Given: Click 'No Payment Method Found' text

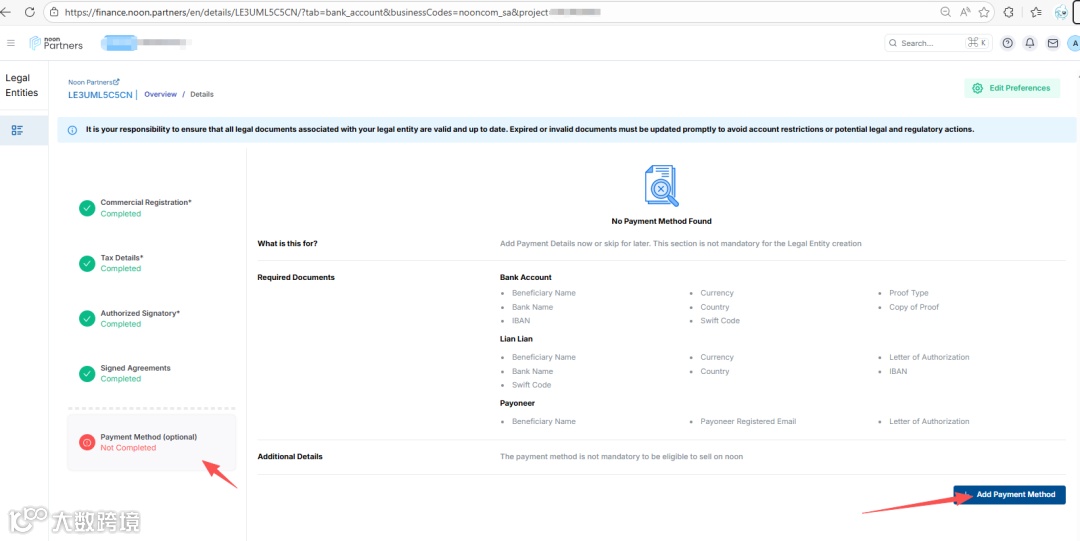Looking at the screenshot, I should (661, 221).
